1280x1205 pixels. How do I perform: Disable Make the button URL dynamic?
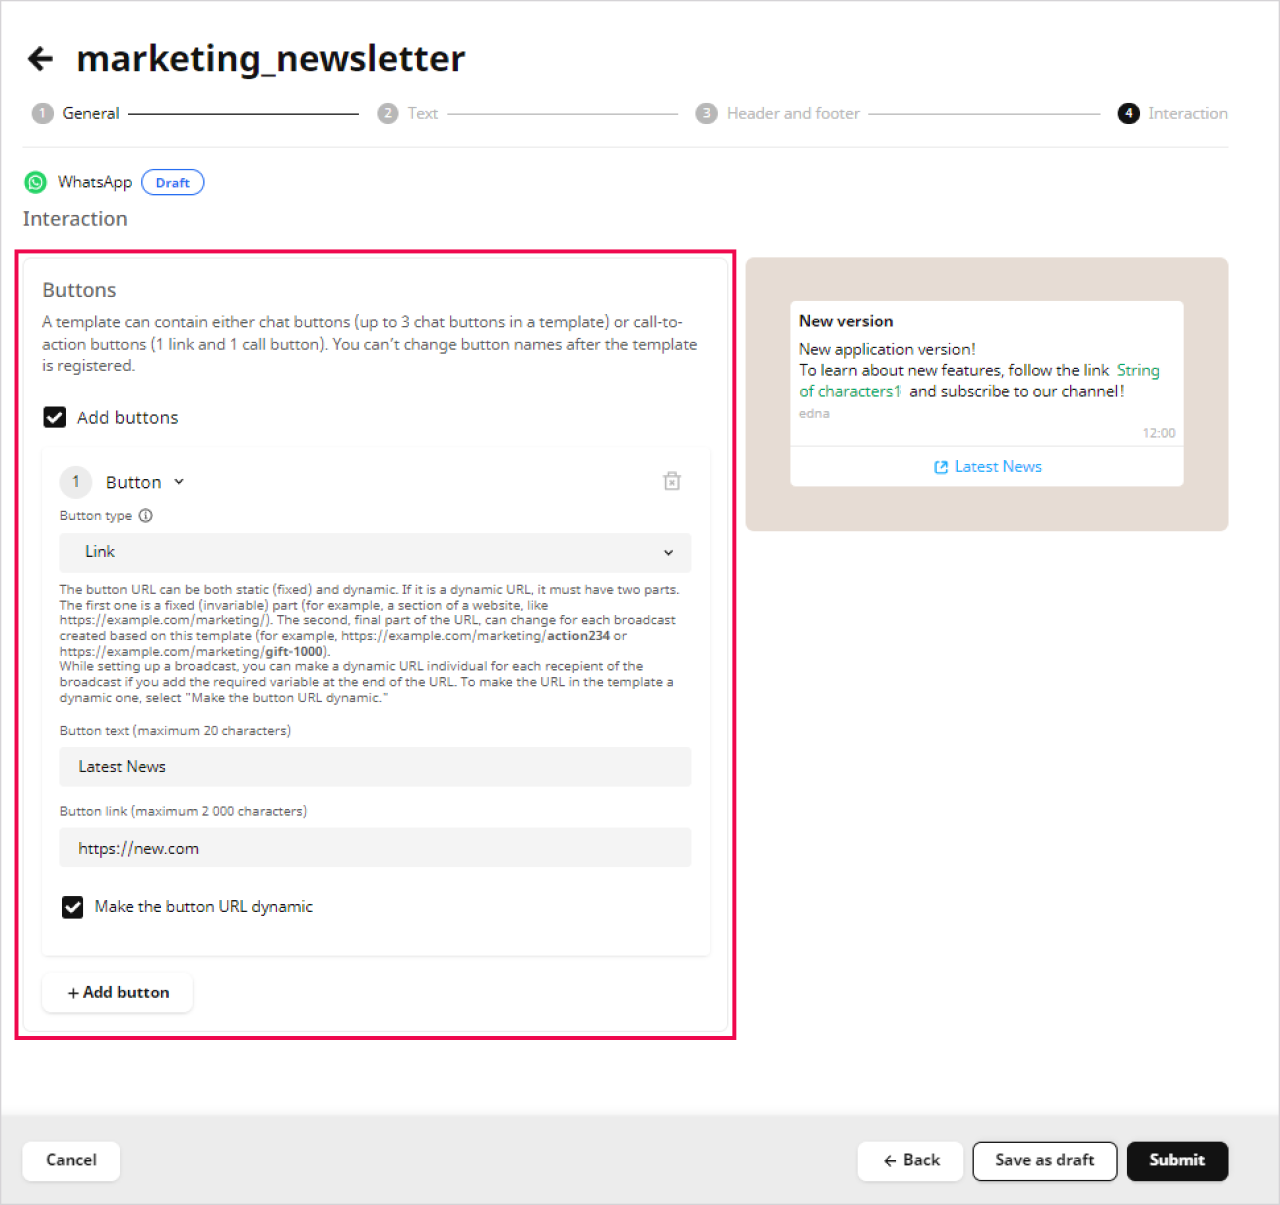[73, 907]
